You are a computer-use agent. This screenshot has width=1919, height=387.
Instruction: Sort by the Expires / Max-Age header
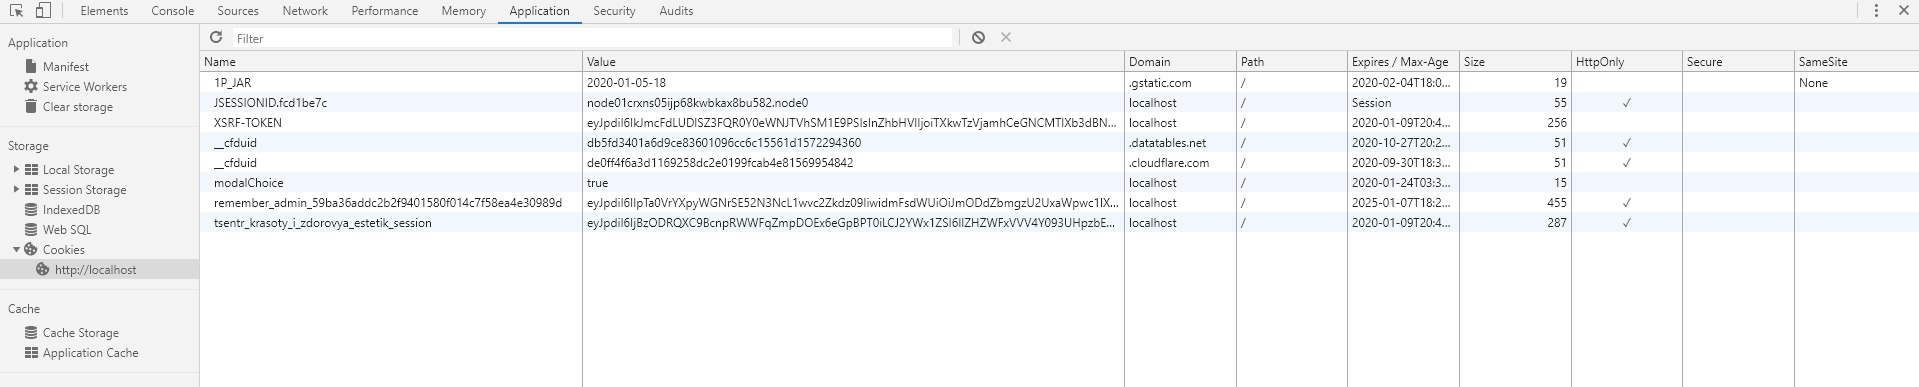click(x=1403, y=61)
